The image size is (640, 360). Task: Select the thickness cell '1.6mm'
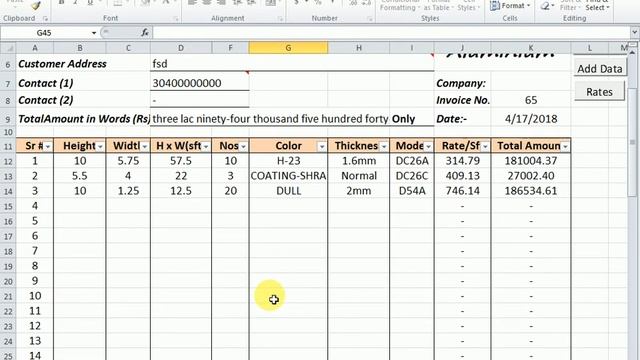359,161
